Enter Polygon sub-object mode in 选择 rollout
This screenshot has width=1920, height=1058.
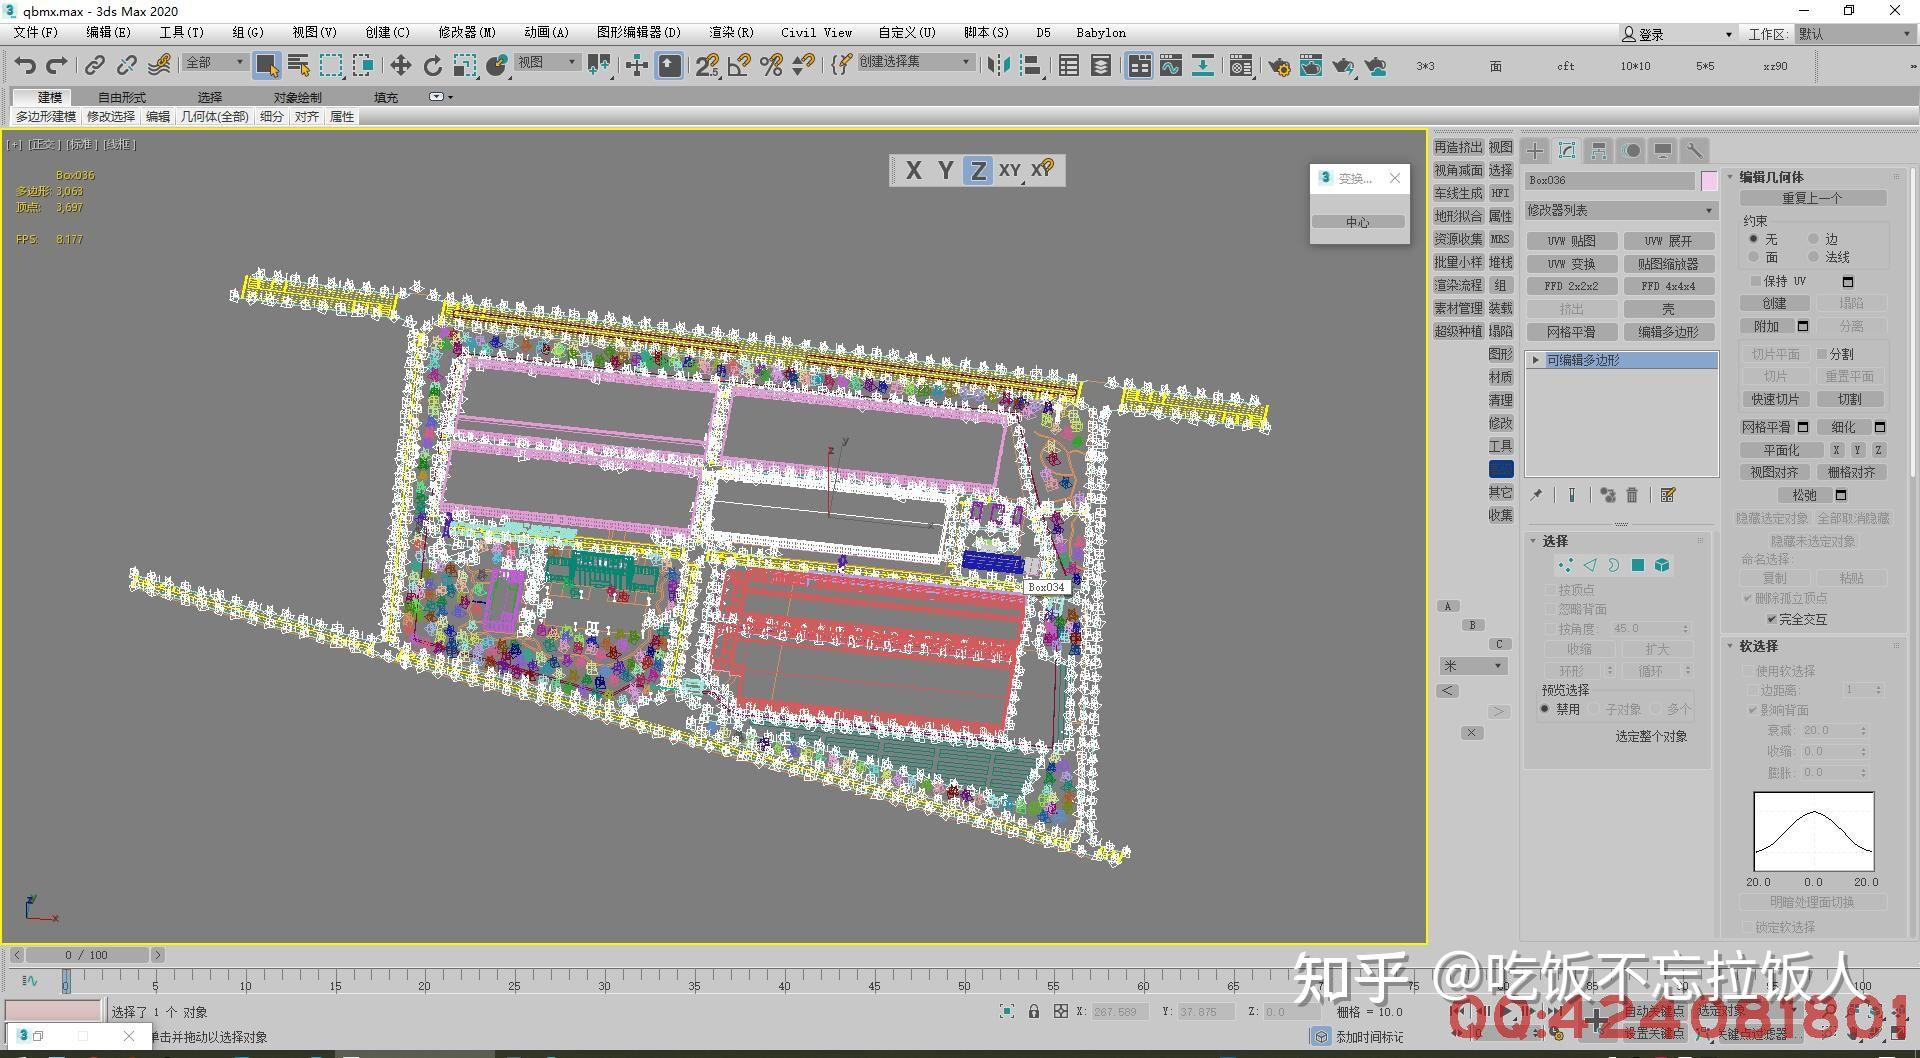click(1638, 565)
